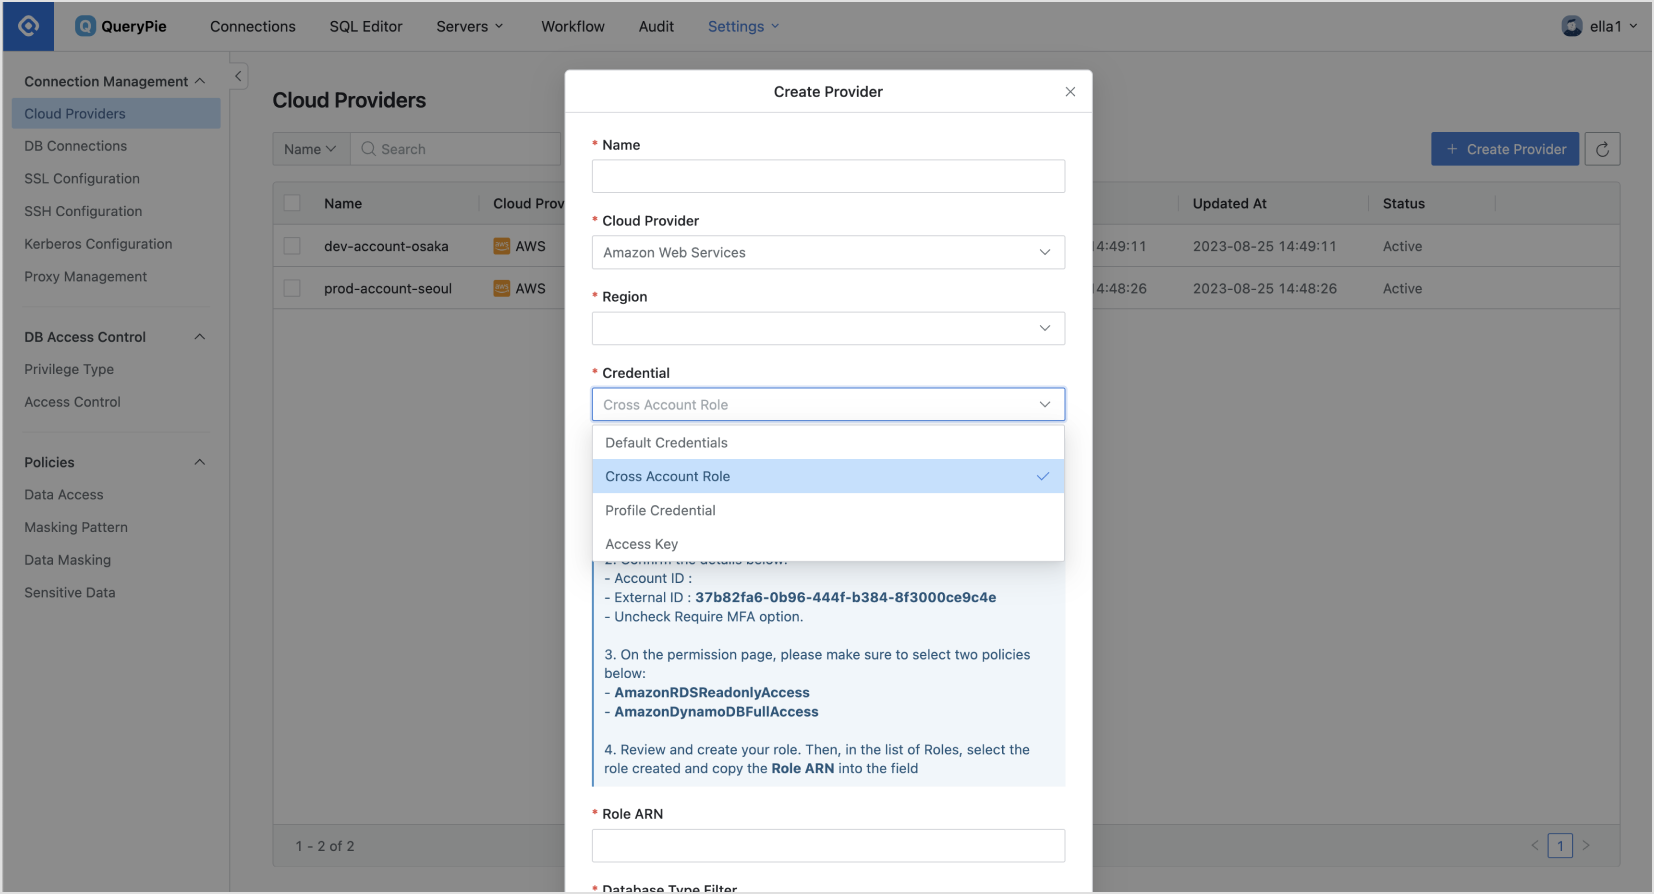The width and height of the screenshot is (1654, 894).
Task: Collapse the DB Access Control section
Action: coord(200,337)
